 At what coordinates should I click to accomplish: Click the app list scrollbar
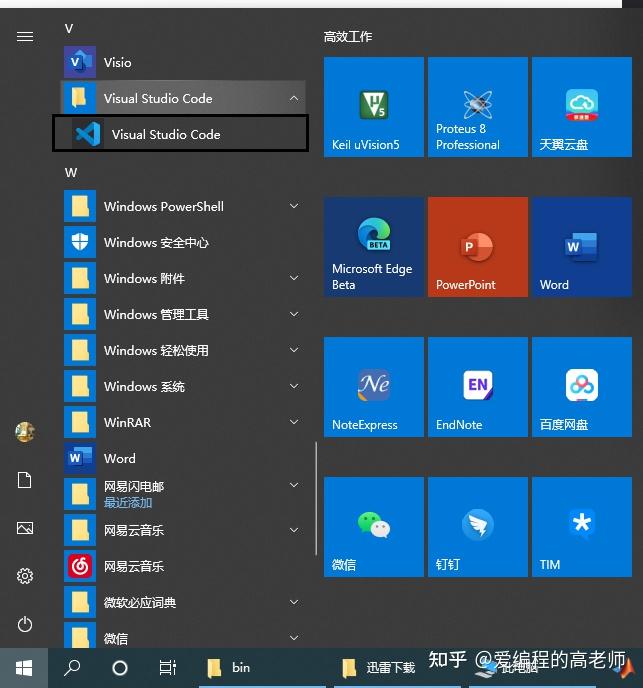point(316,498)
